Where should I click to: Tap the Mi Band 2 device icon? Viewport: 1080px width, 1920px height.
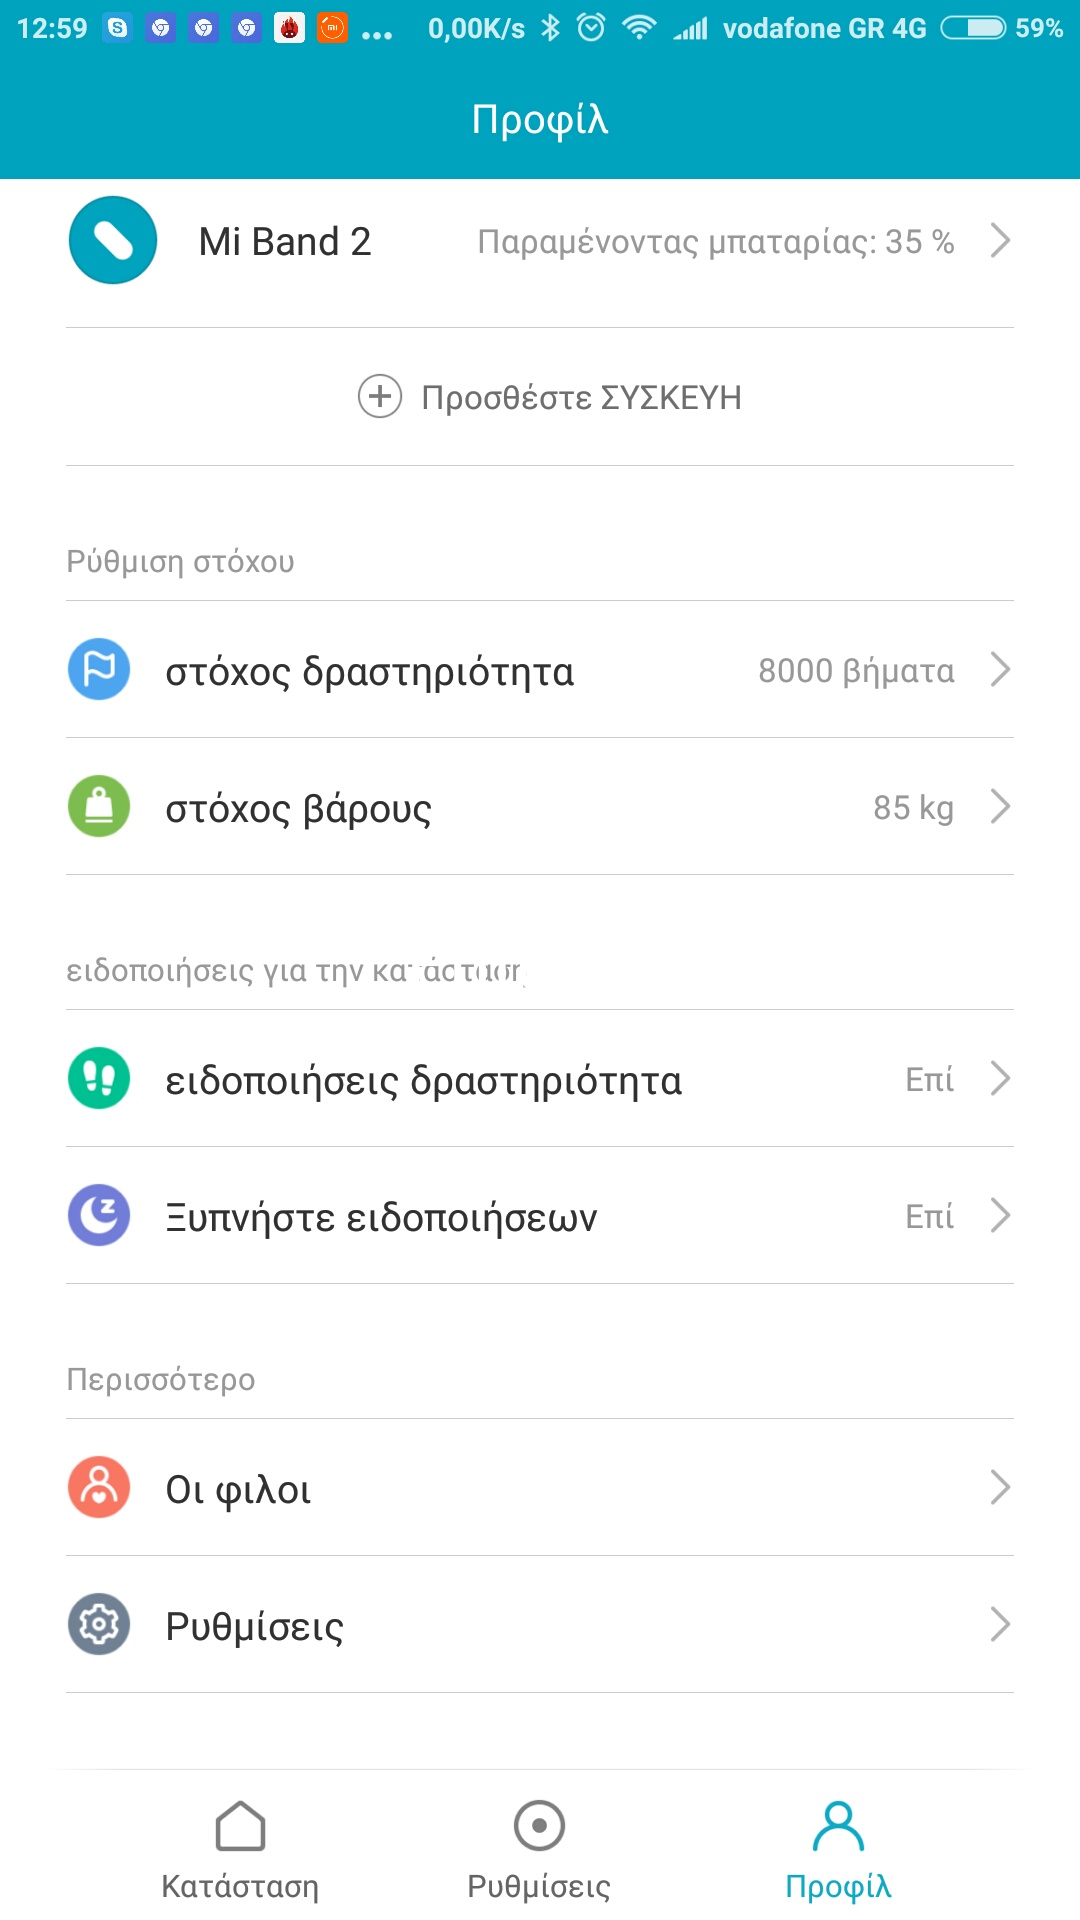click(113, 241)
